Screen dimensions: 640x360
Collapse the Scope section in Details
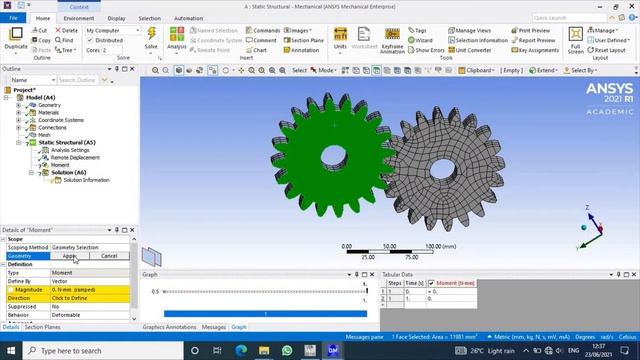(3, 239)
